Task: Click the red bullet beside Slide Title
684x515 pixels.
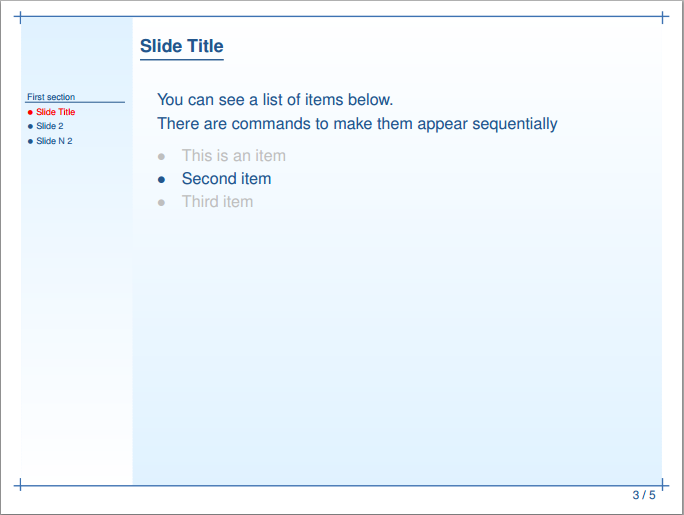Action: [x=30, y=112]
